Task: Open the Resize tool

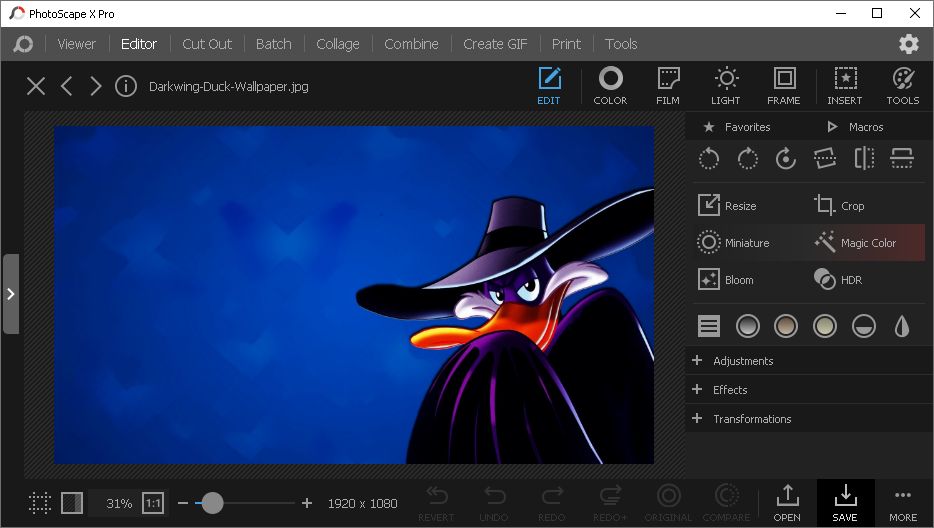Action: [x=727, y=206]
